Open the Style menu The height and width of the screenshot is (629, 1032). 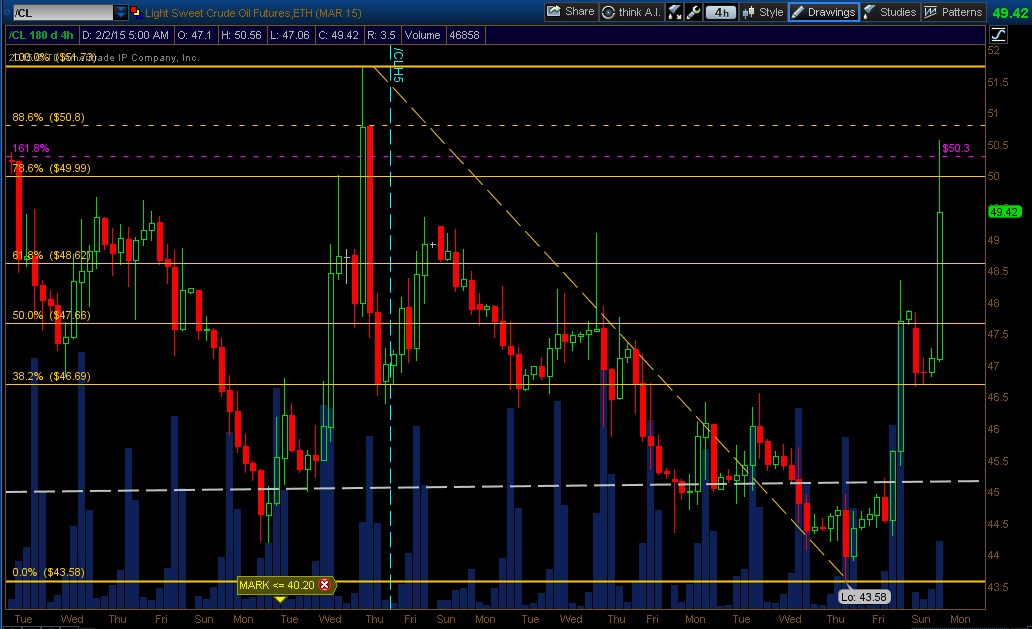click(x=763, y=12)
